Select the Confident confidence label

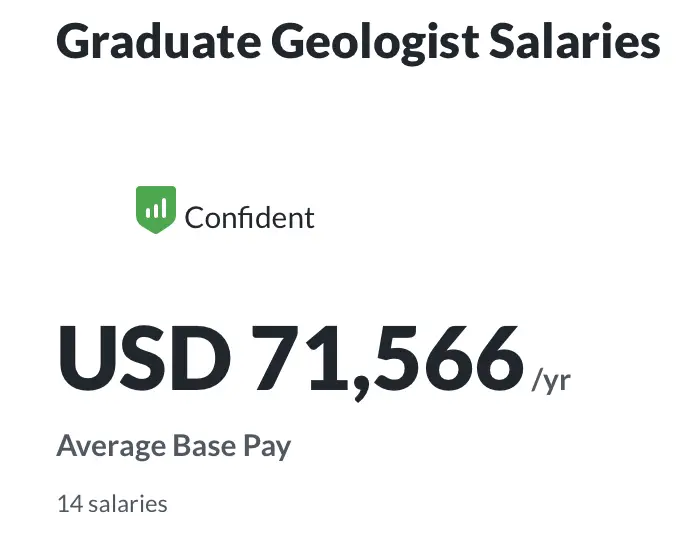click(x=249, y=218)
